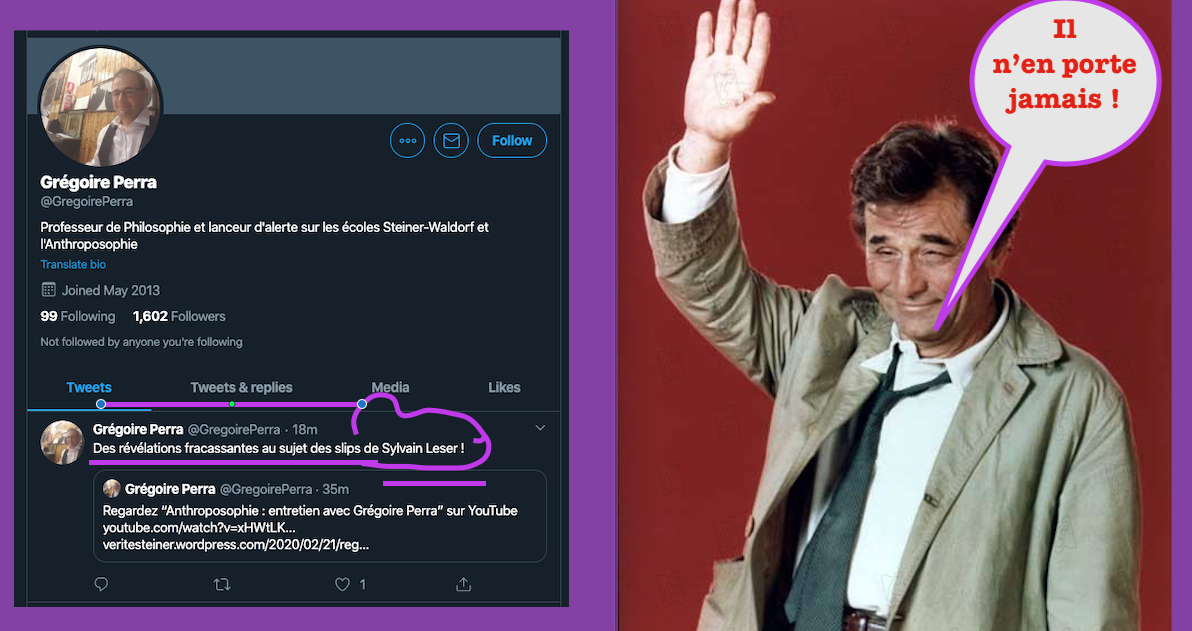Screen dimensions: 1192x631
Task: Like the tweet with the heart icon
Action: [x=342, y=584]
